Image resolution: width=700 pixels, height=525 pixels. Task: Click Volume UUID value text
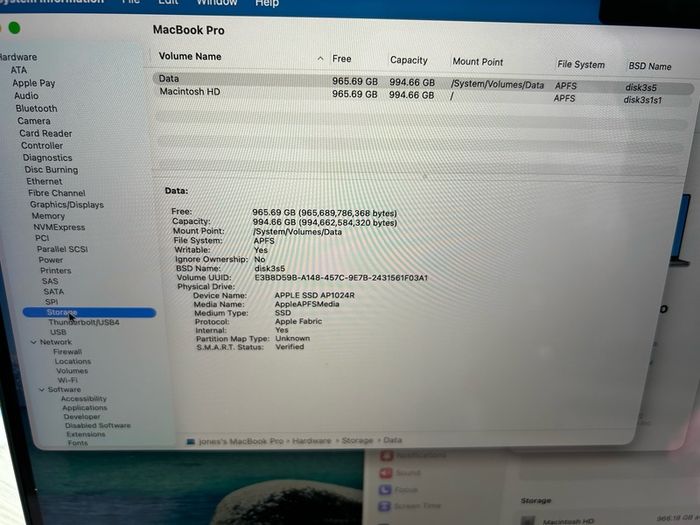pos(341,278)
